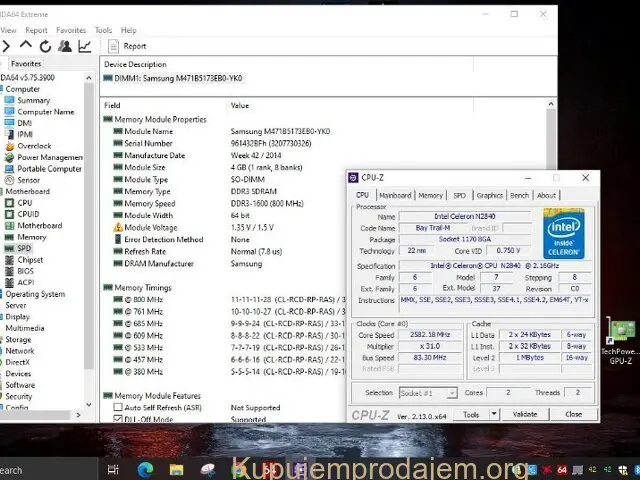Open File Explorer from the taskbar
Screen dimensions: 640x480
[x=176, y=469]
